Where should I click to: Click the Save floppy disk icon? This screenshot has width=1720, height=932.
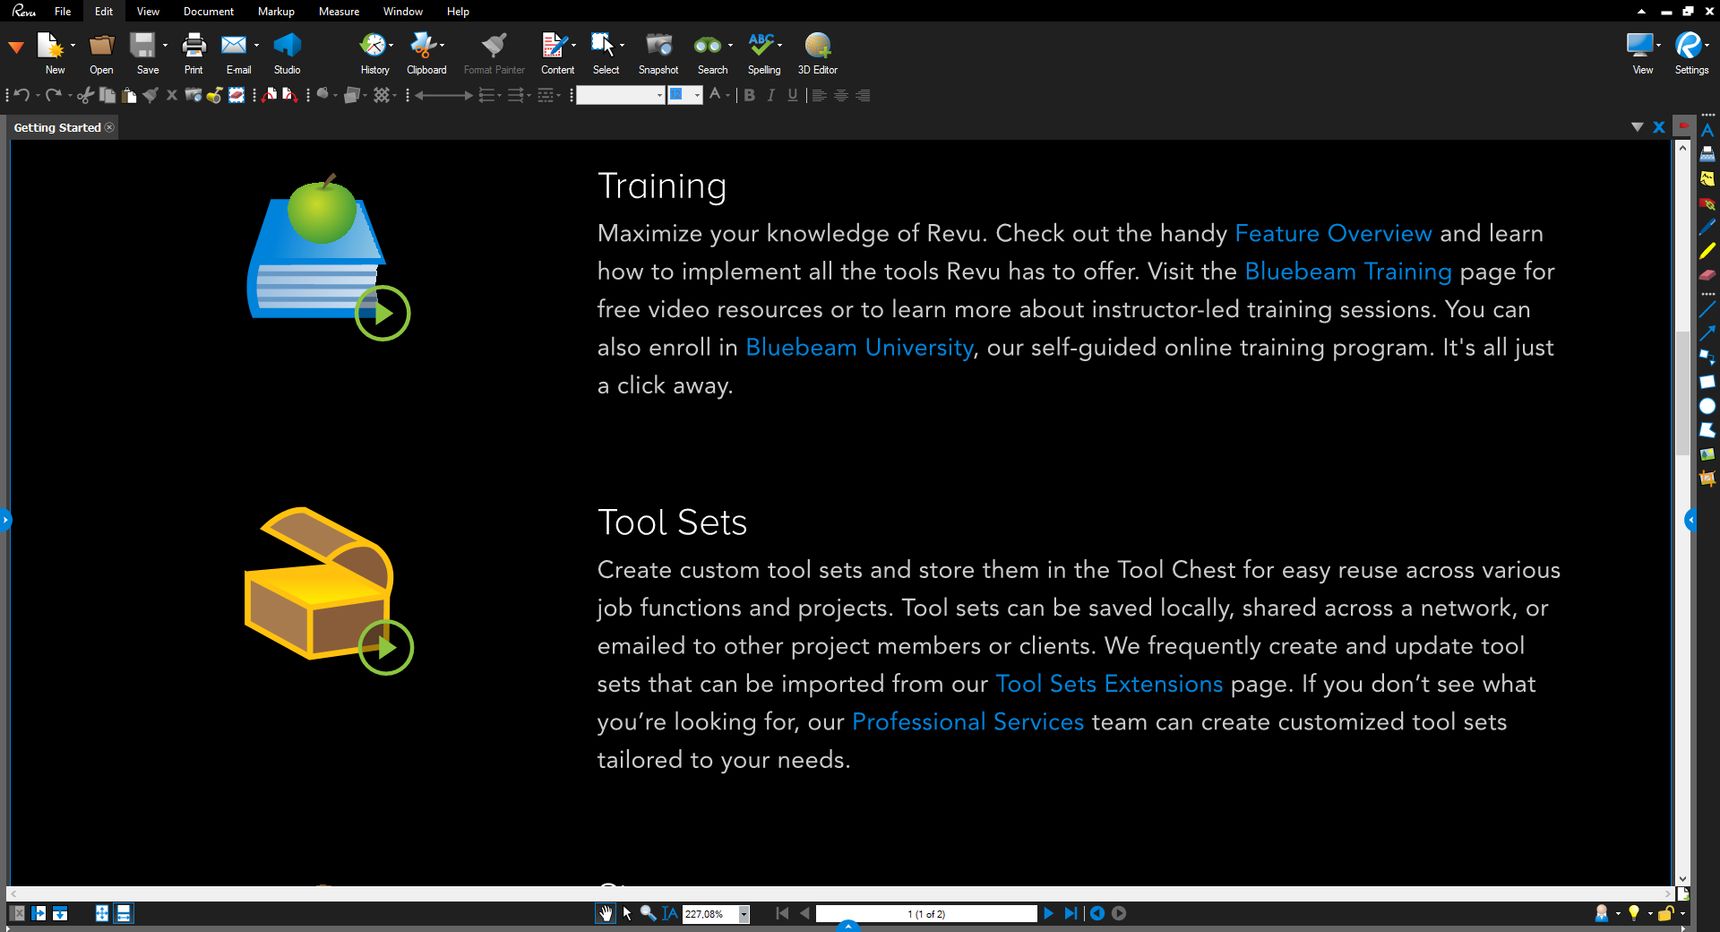pos(143,45)
